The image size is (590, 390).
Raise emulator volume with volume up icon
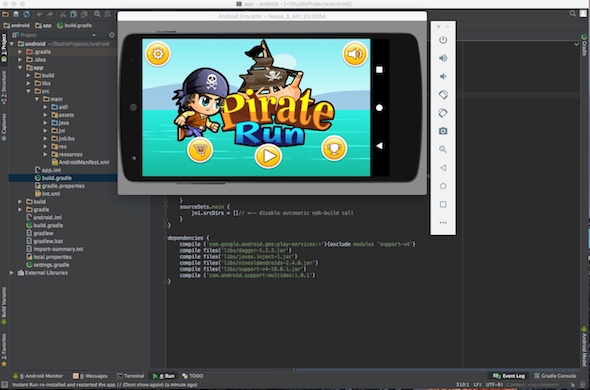tap(443, 58)
